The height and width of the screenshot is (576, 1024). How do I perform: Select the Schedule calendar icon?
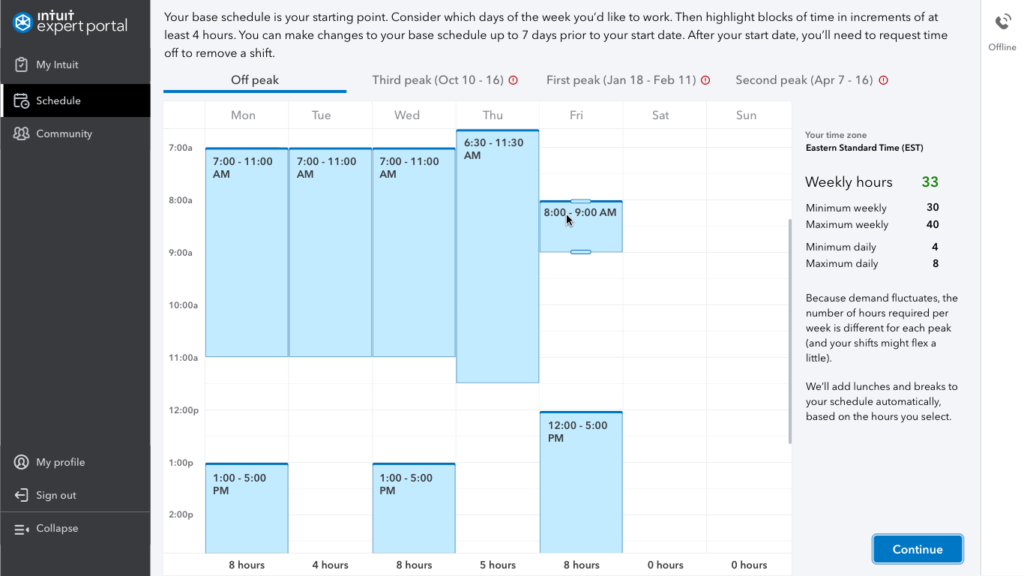[x=22, y=101]
